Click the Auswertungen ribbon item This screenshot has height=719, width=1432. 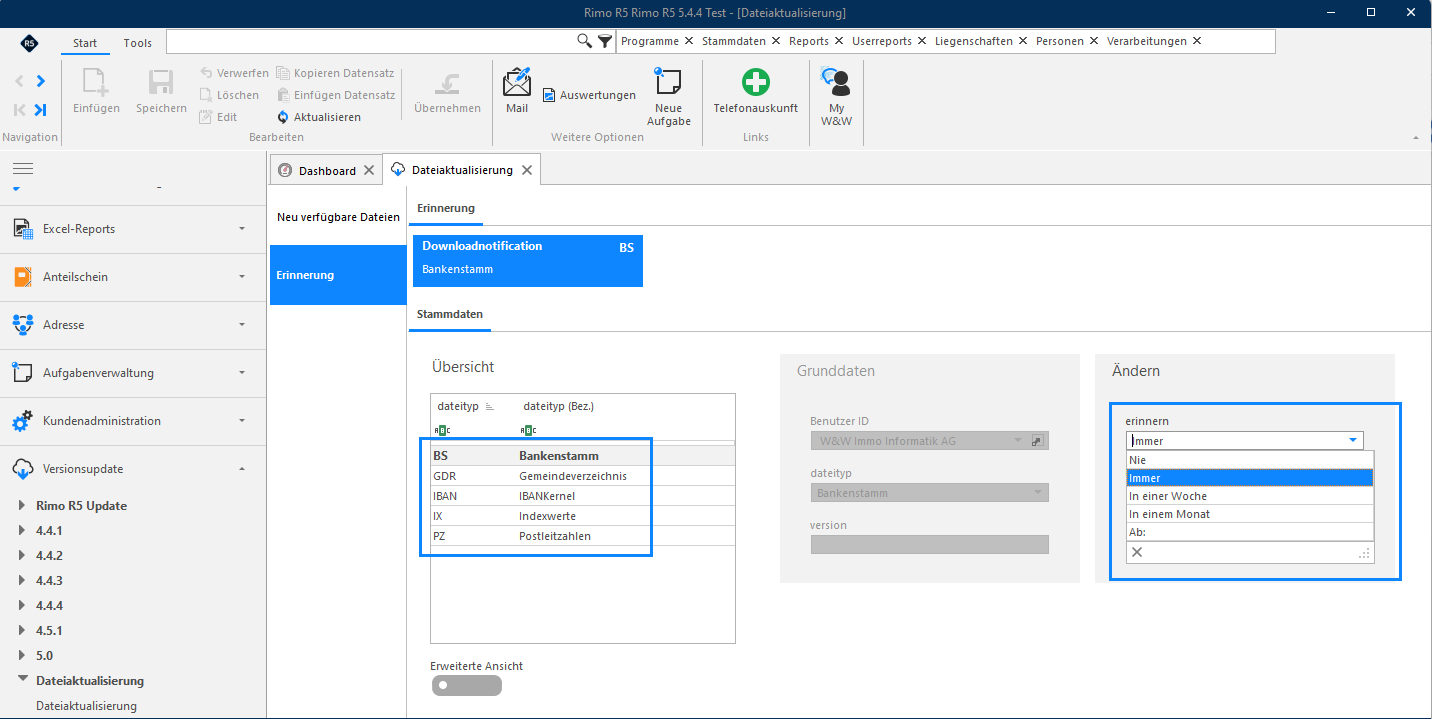click(x=590, y=95)
